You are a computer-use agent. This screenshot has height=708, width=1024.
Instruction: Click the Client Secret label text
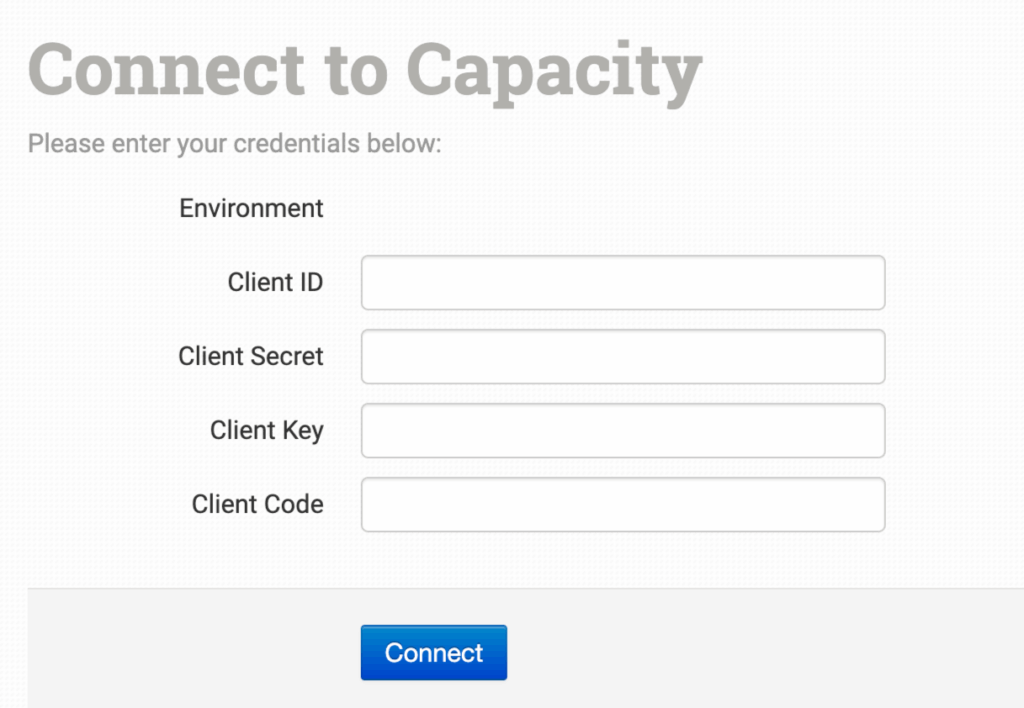click(251, 356)
